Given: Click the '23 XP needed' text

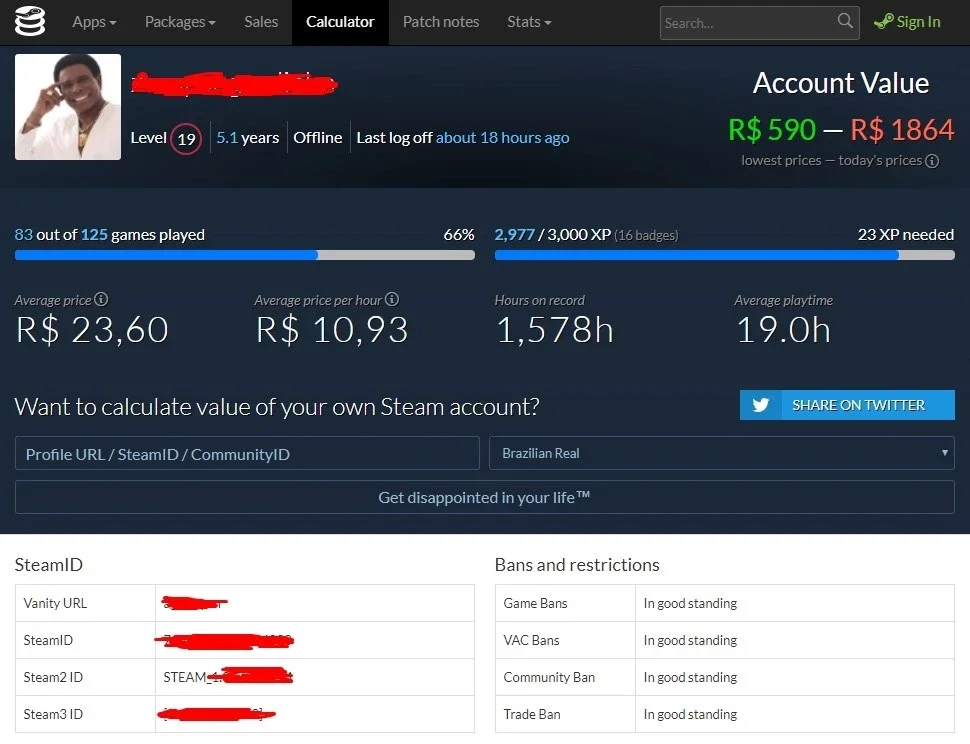Looking at the screenshot, I should click(906, 234).
